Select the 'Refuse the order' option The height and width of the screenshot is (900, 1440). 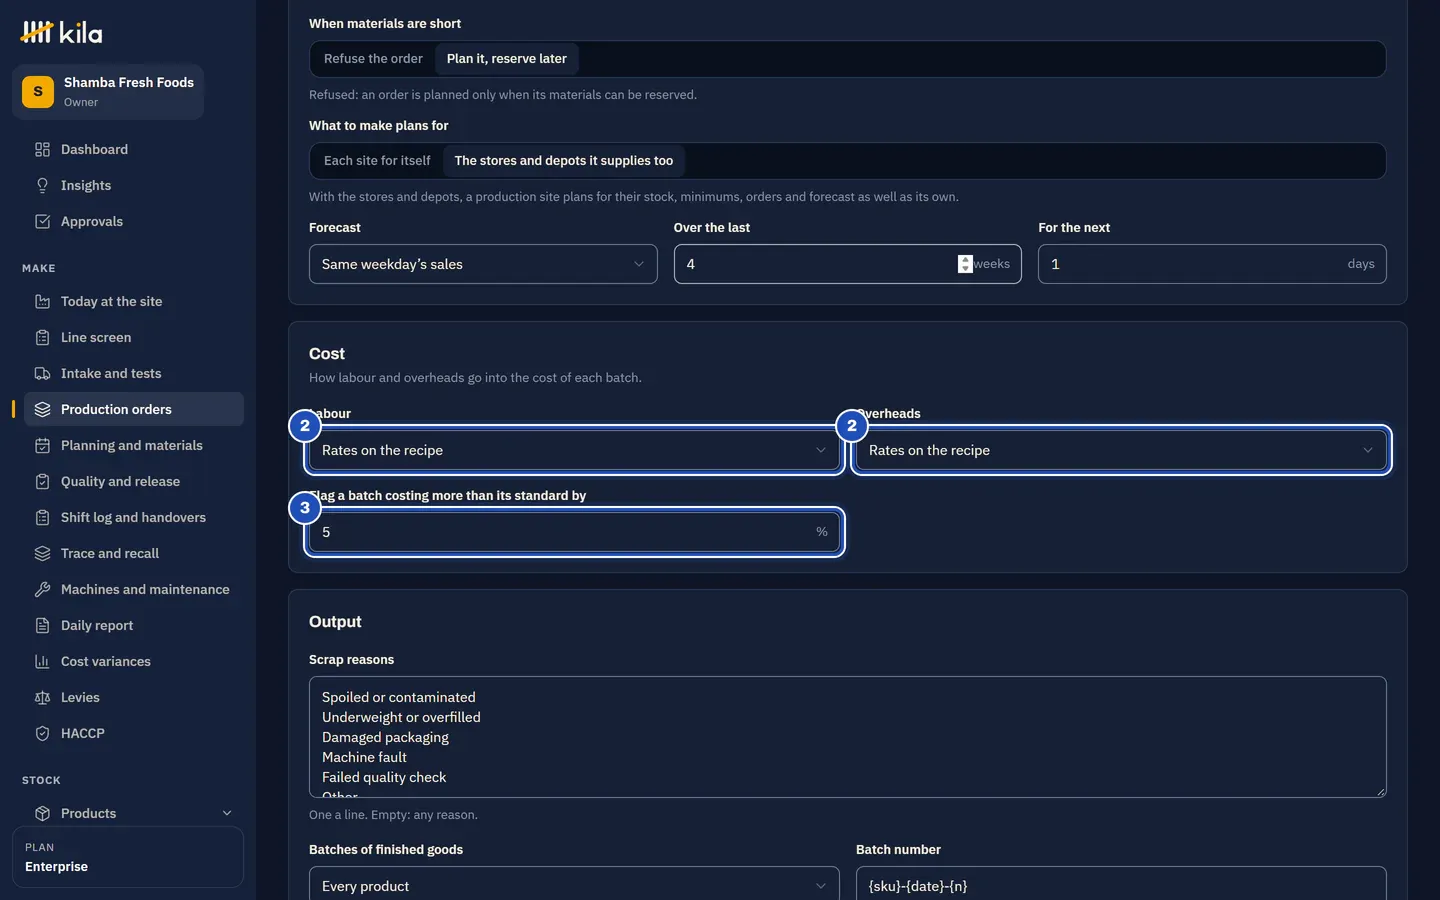click(373, 59)
